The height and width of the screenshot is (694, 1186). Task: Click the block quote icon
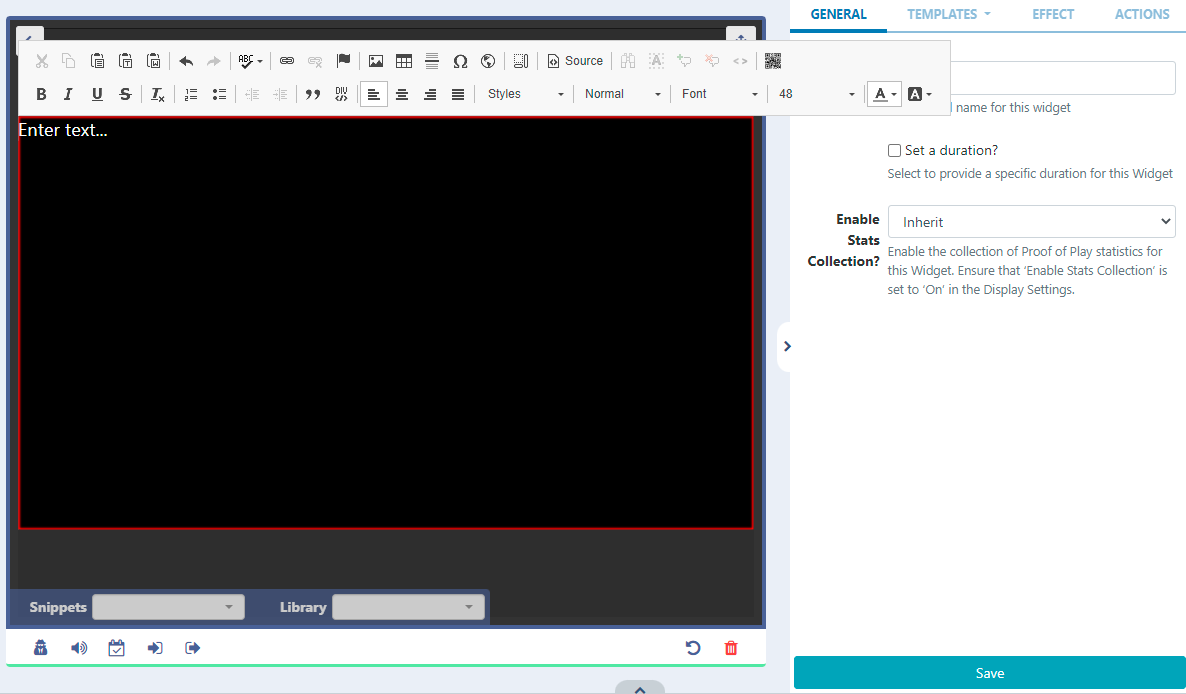[x=312, y=94]
